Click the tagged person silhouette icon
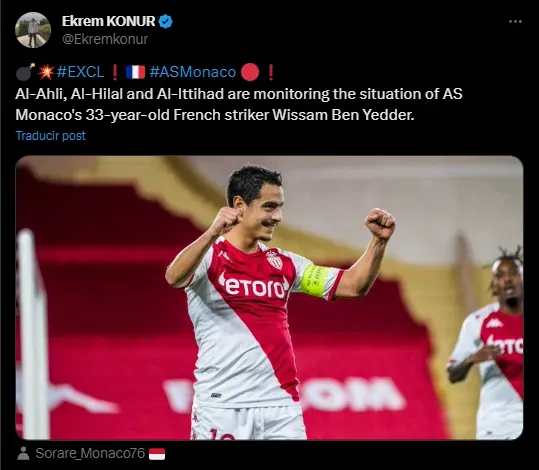539x470 pixels. click(x=23, y=453)
